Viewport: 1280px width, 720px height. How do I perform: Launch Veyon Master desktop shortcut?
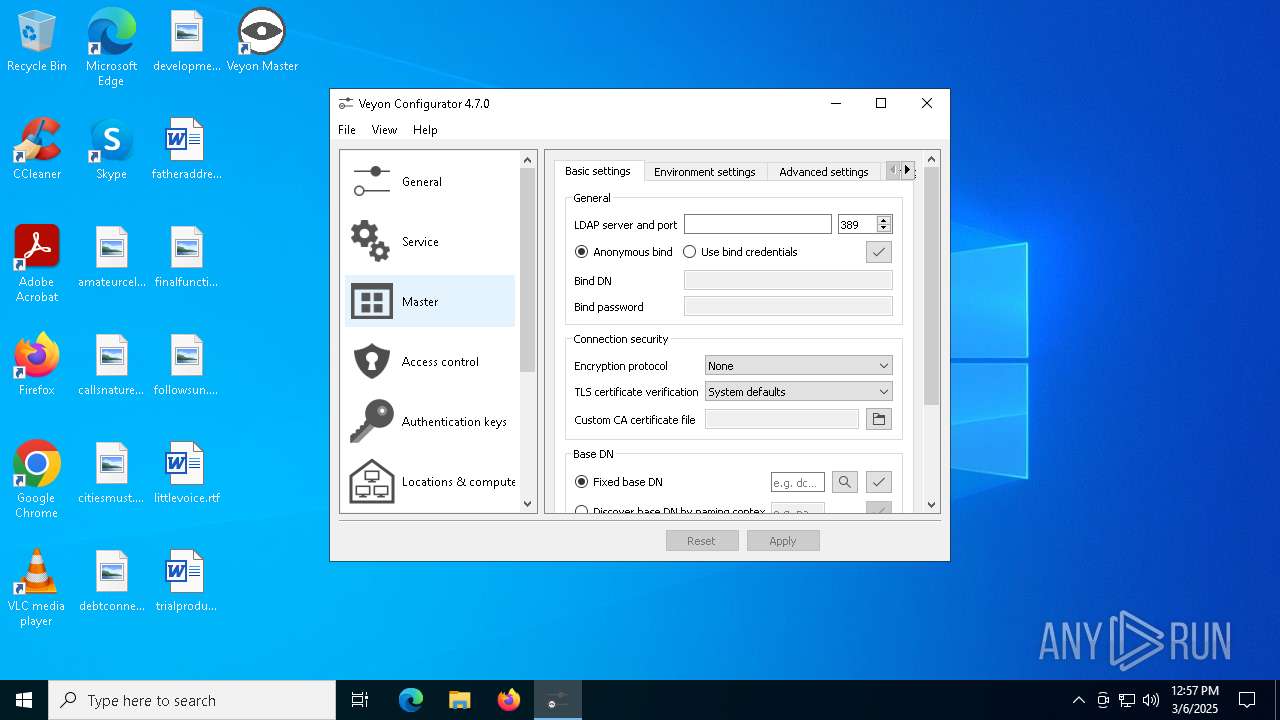262,41
